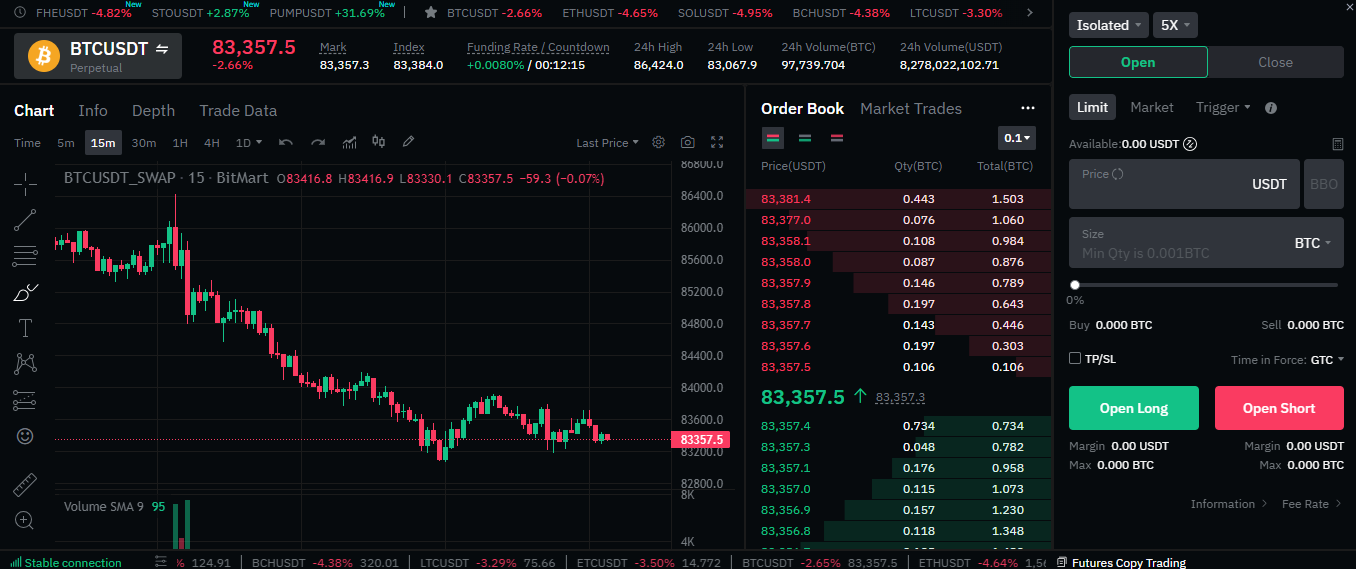Open the Isolated margin mode dropdown

(1109, 25)
